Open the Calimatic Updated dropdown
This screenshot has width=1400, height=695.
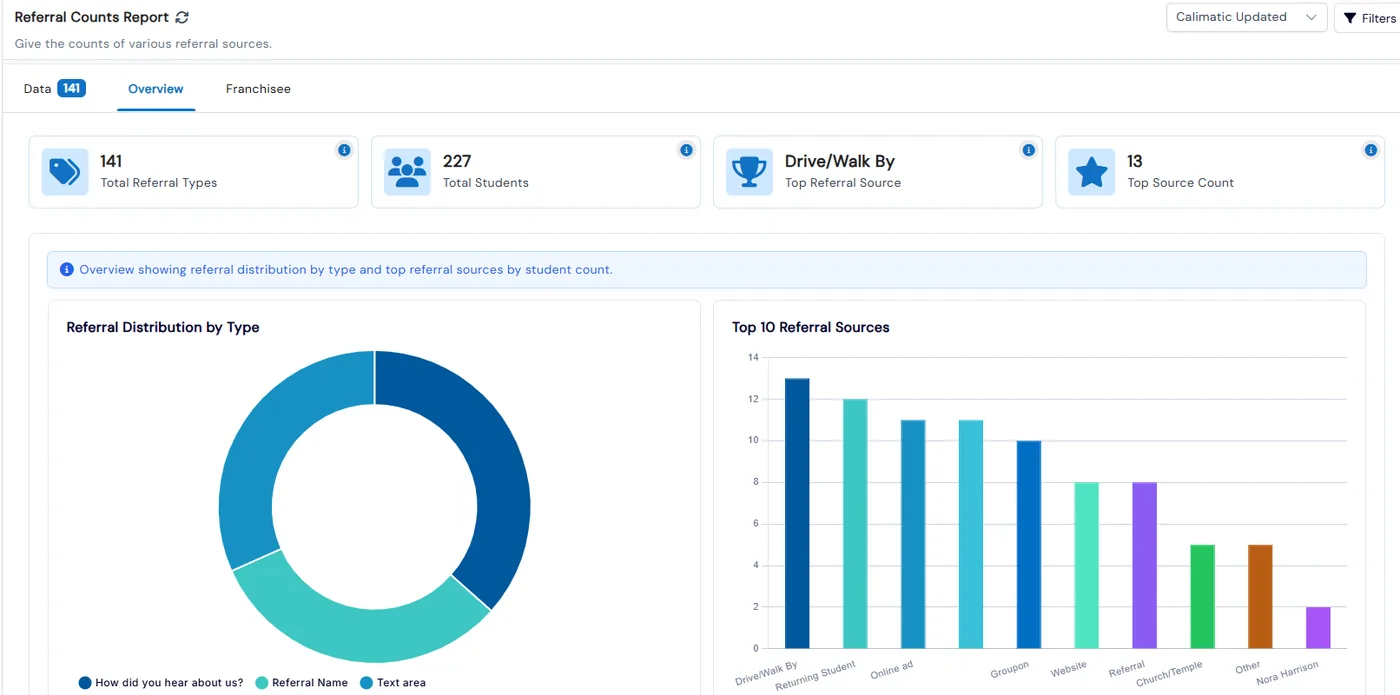click(x=1246, y=17)
